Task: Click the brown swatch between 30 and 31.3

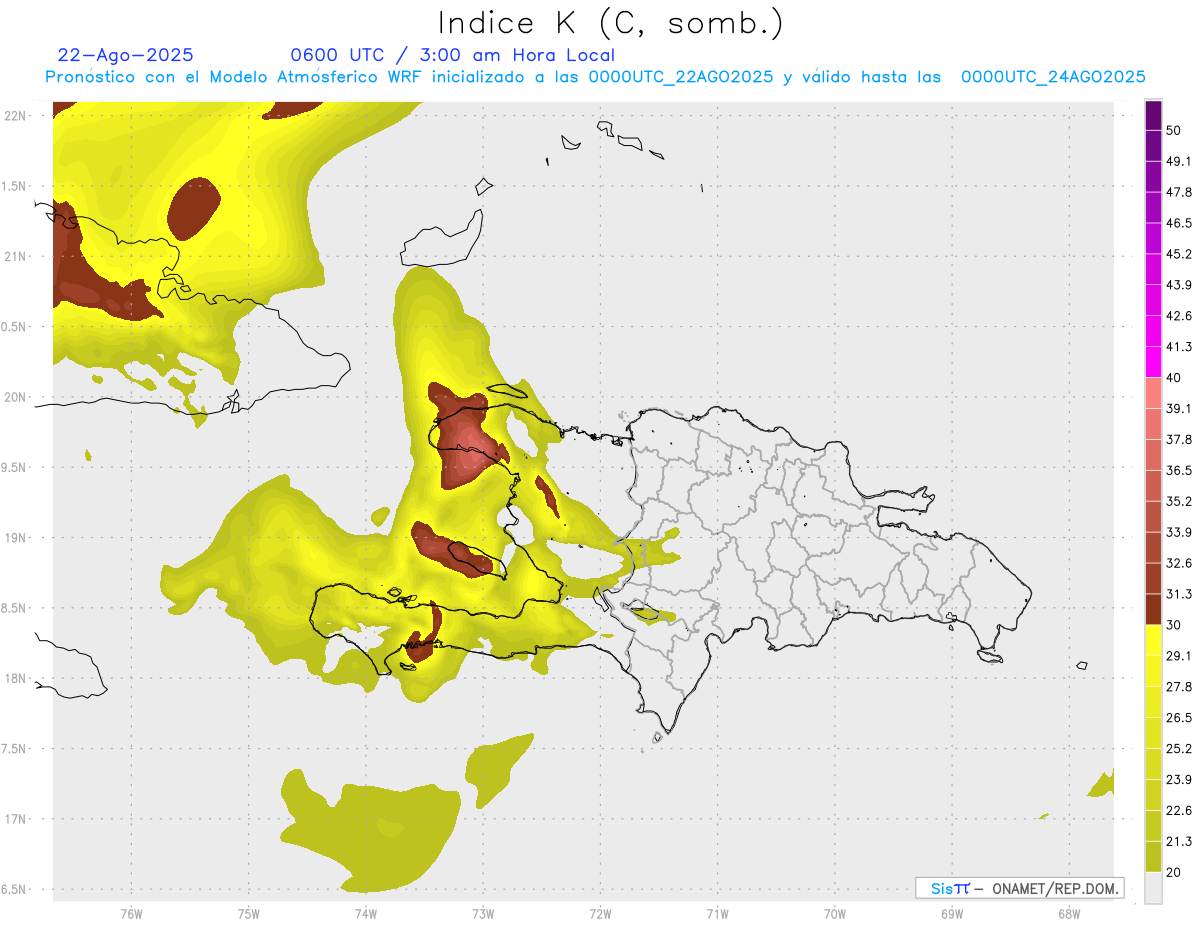Action: click(1153, 609)
